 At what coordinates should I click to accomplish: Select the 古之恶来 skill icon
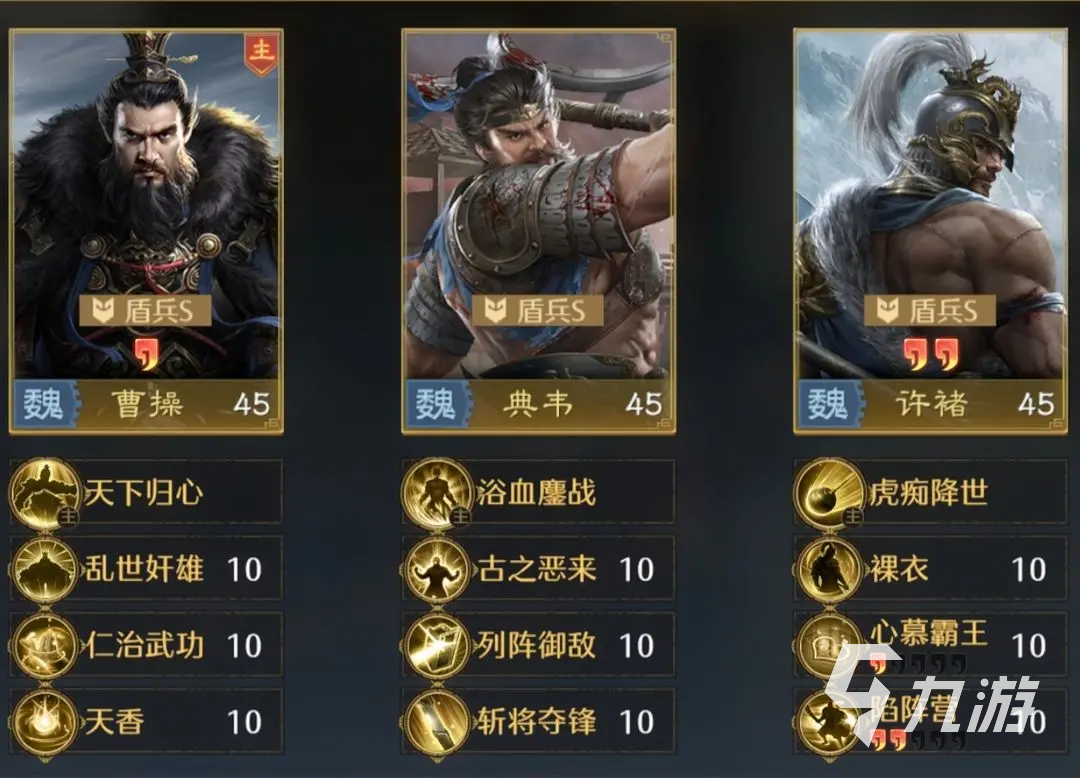[x=437, y=569]
